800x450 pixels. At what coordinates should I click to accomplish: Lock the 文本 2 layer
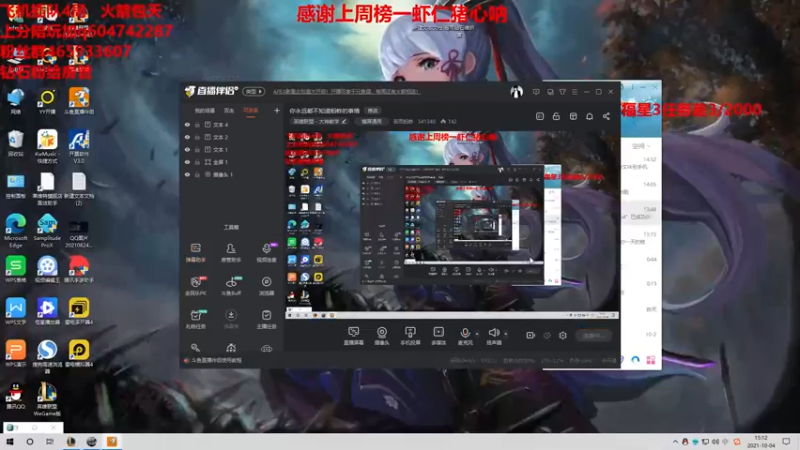coord(197,137)
